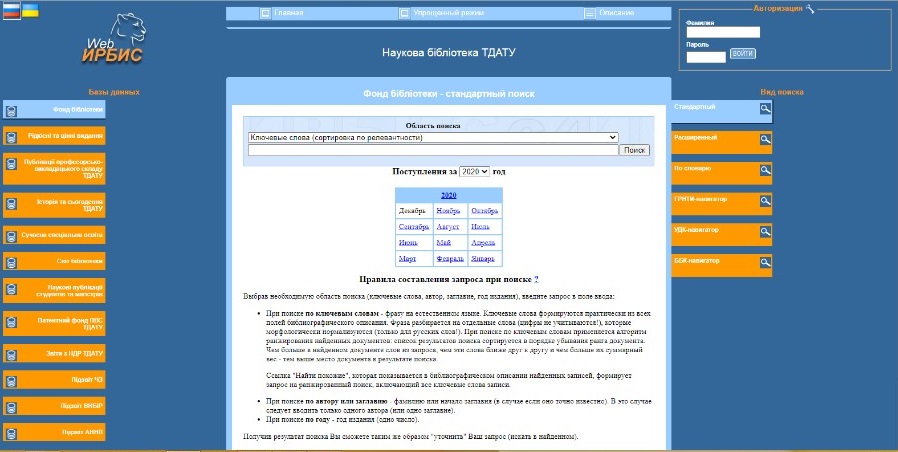
Task: Click the ВОЙТИ login button
Action: [x=743, y=53]
